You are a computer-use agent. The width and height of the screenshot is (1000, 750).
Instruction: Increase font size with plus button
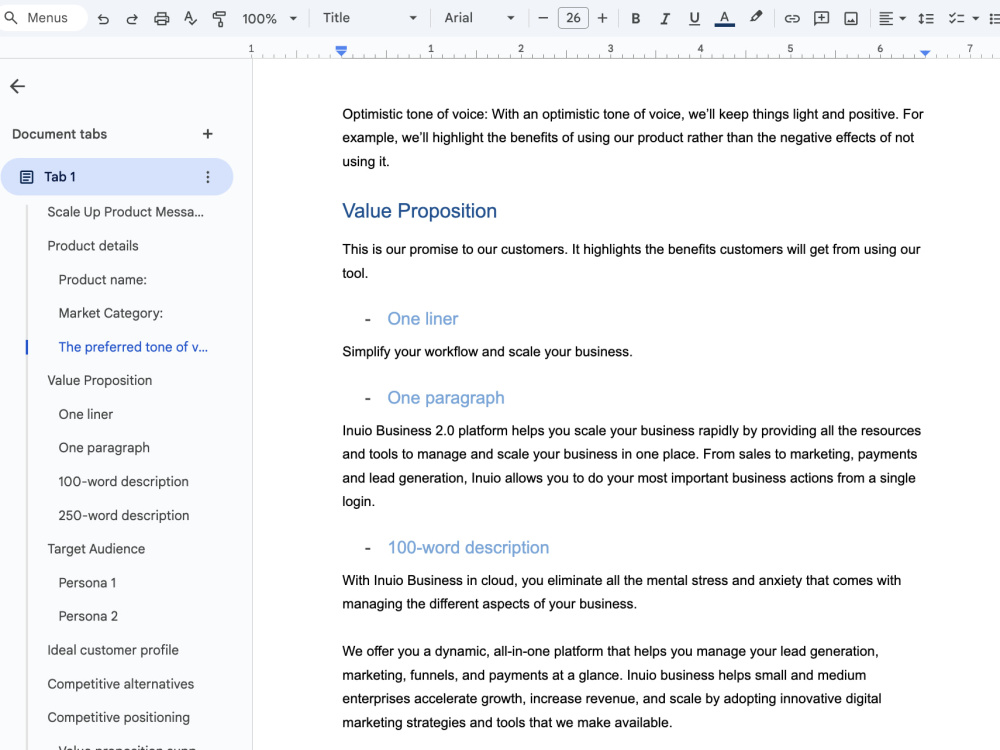[x=602, y=18]
